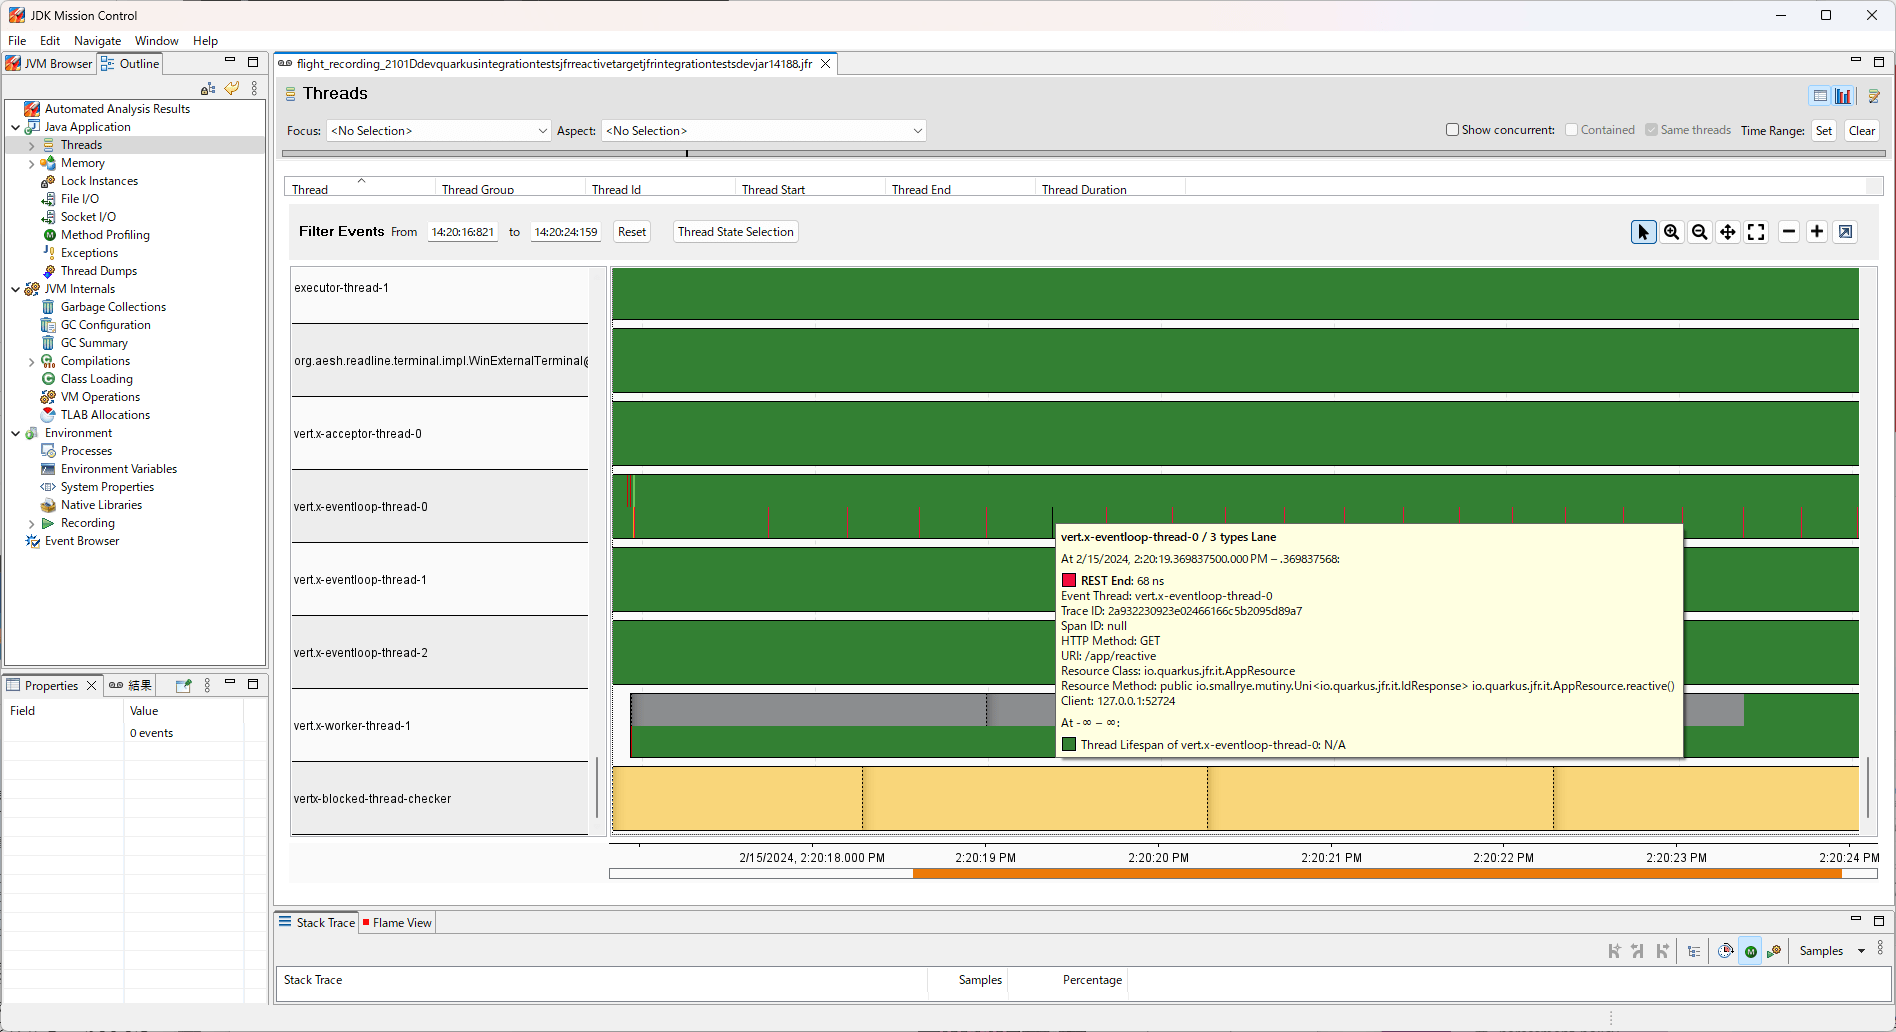Click the zoom-to-fit icon in Filter Events toolbar

pos(1755,231)
